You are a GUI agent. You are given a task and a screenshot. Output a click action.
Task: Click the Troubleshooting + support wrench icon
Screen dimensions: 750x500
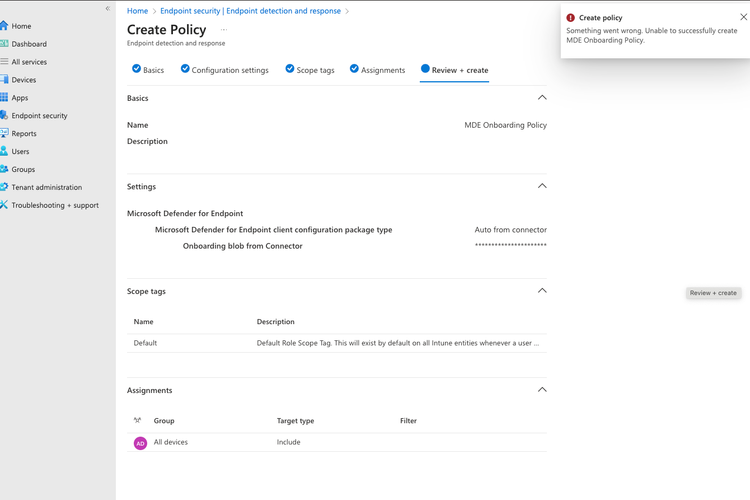4,205
